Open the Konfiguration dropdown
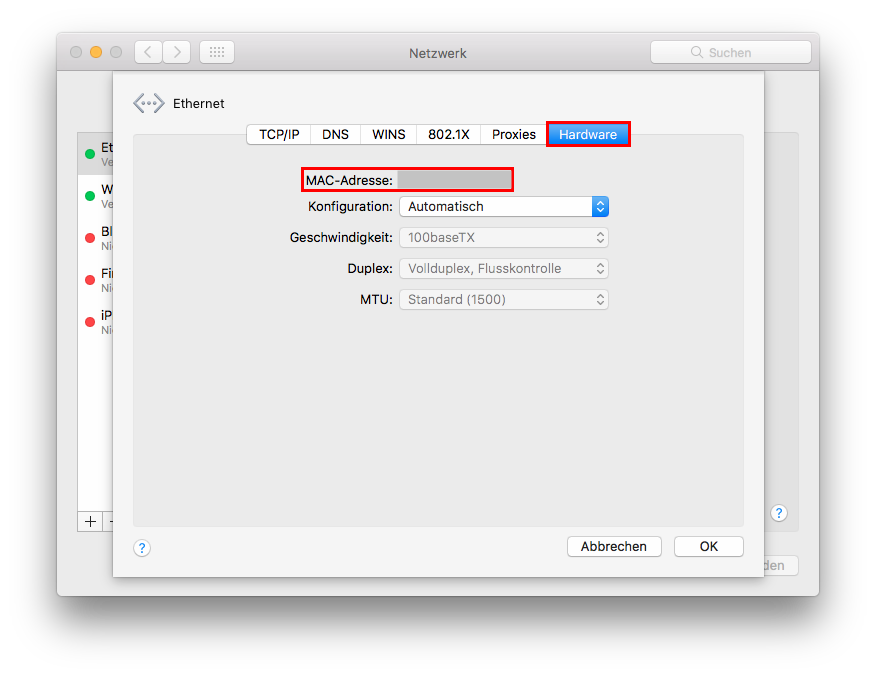Screen dimensions: 874x675 503,207
